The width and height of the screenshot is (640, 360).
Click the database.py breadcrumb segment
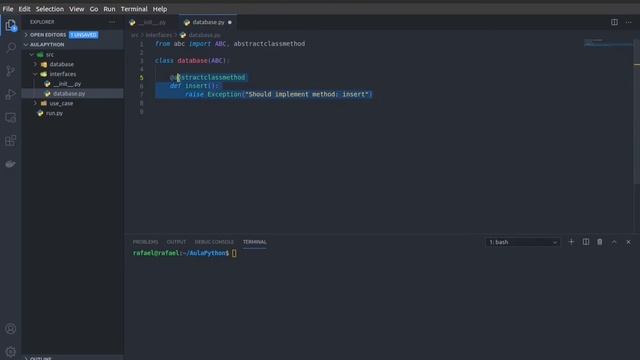pos(204,36)
